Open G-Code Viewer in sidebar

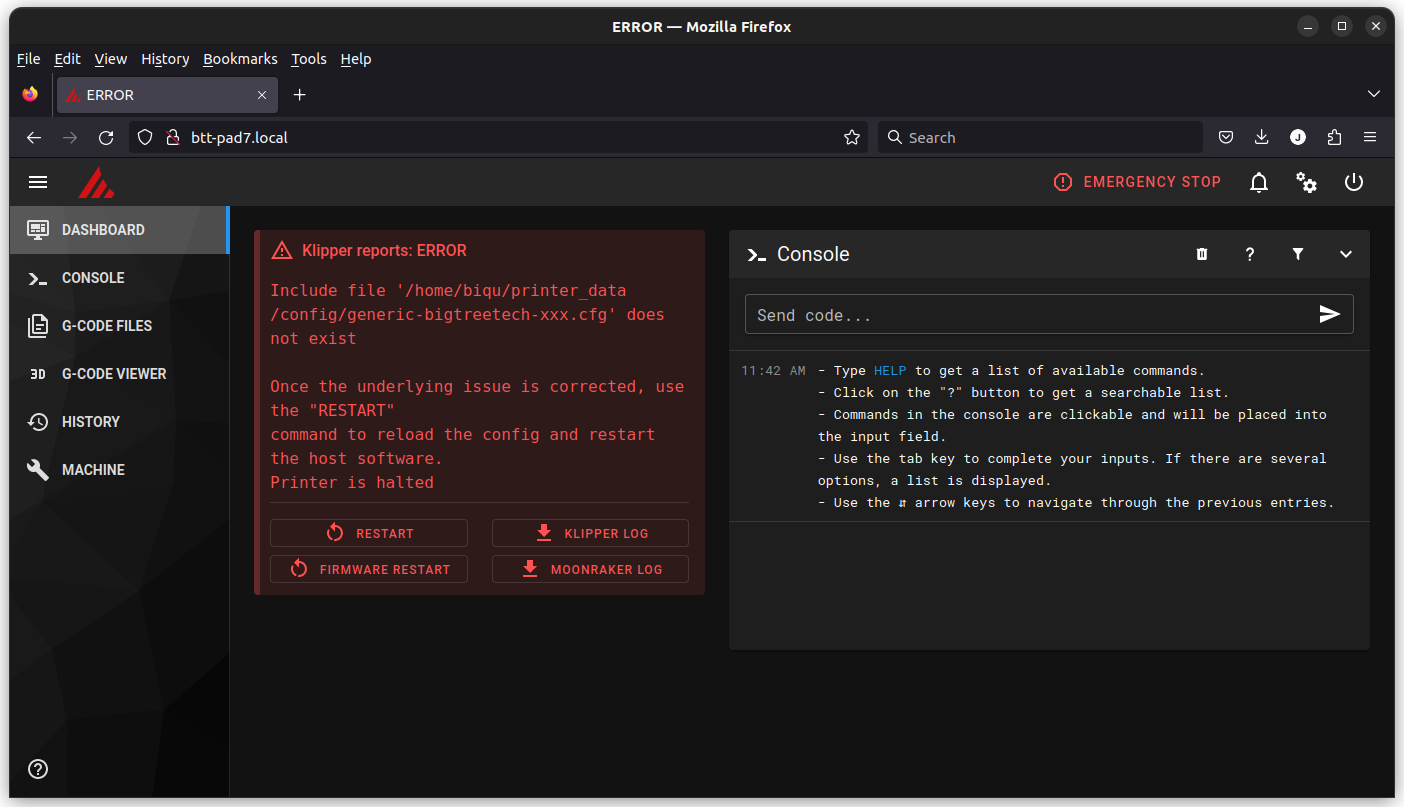[x=119, y=374]
